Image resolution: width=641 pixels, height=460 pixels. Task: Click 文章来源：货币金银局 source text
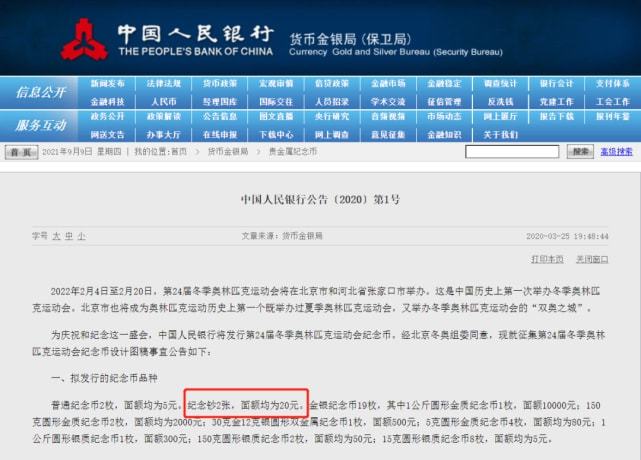coord(282,236)
